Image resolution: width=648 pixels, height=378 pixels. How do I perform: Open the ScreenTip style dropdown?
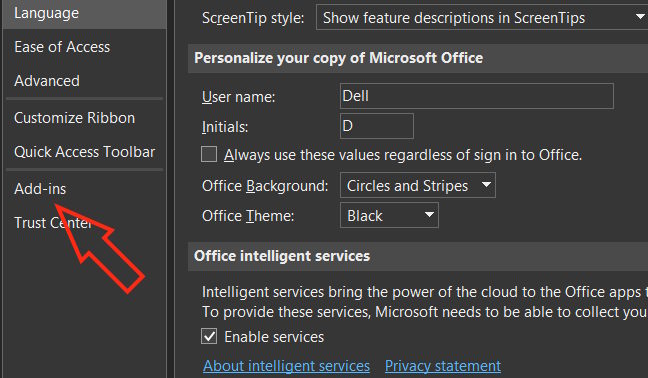(482, 17)
